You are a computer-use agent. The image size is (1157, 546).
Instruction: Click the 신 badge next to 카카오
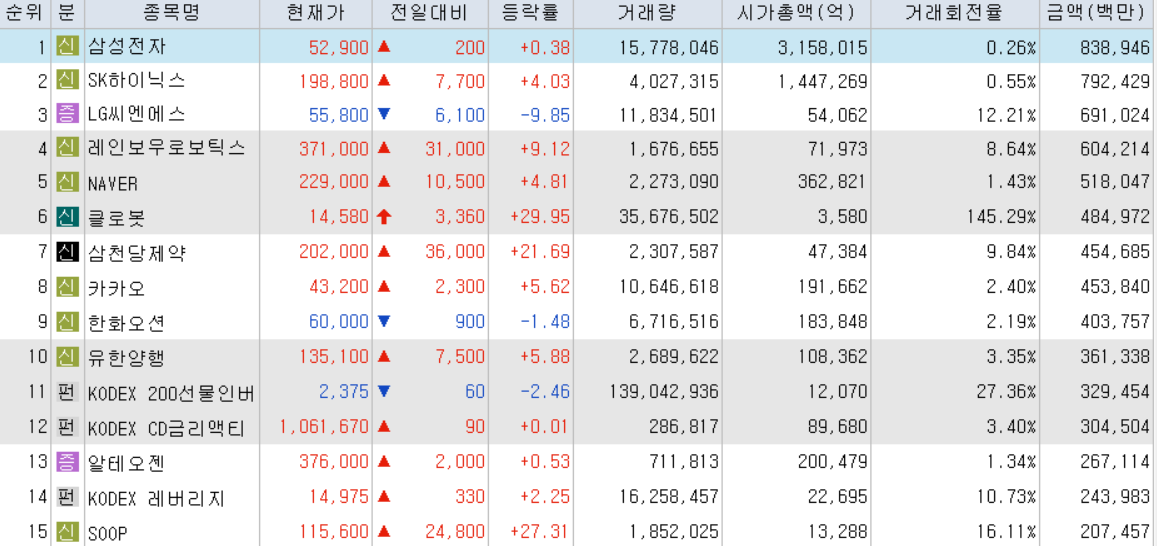66,286
